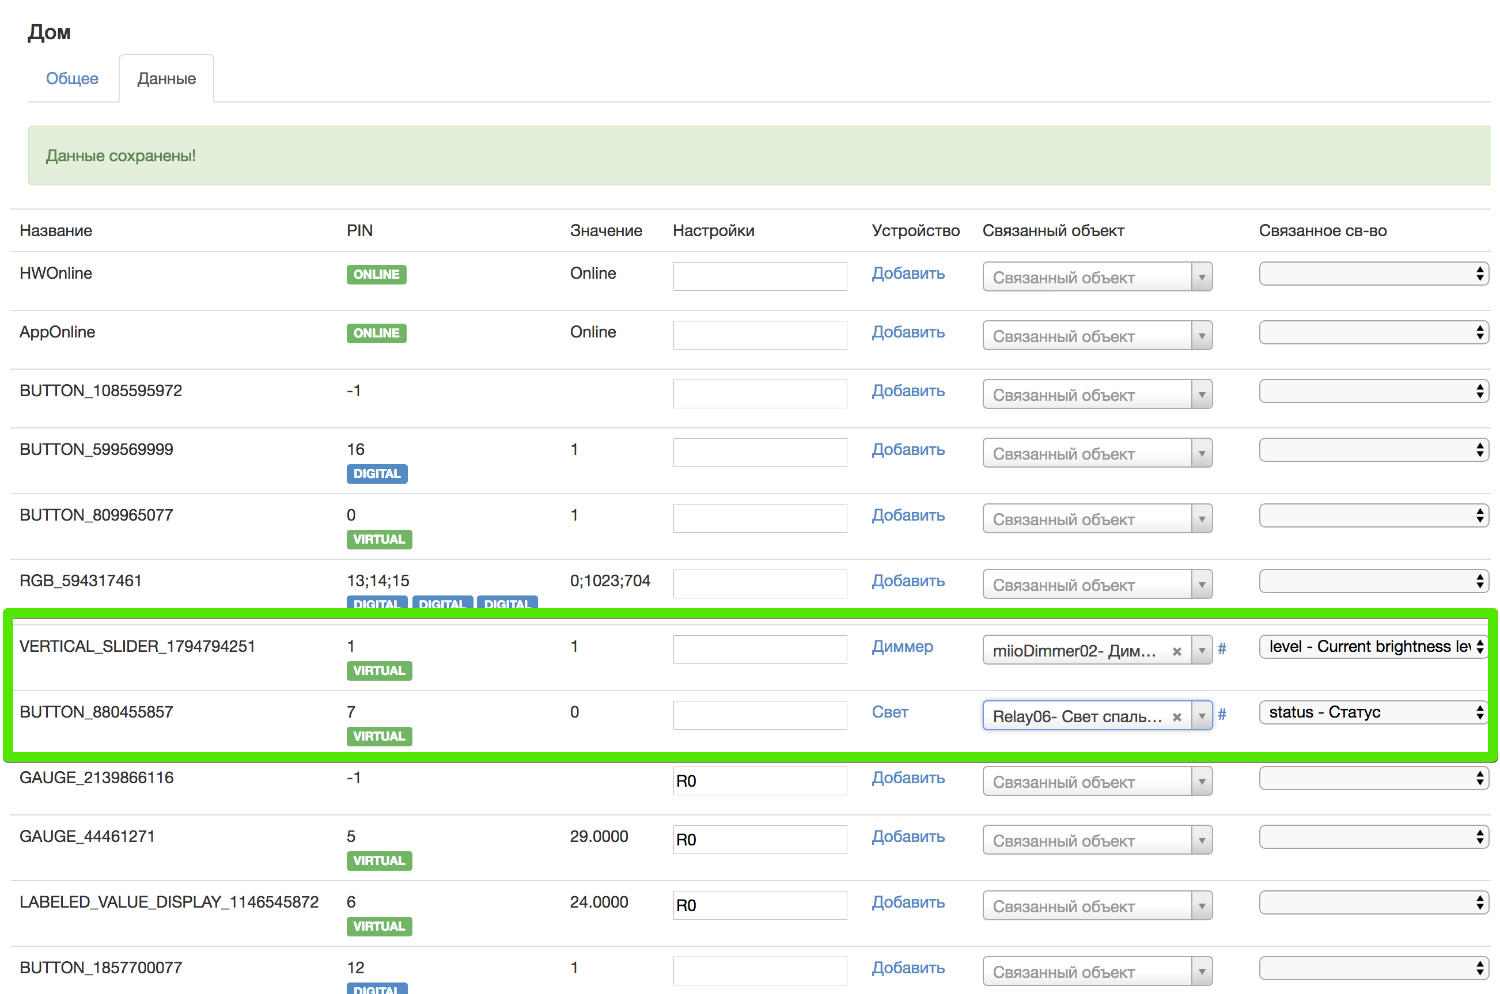Clear Relay06 linked object selection
The height and width of the screenshot is (994, 1500).
(x=1177, y=717)
